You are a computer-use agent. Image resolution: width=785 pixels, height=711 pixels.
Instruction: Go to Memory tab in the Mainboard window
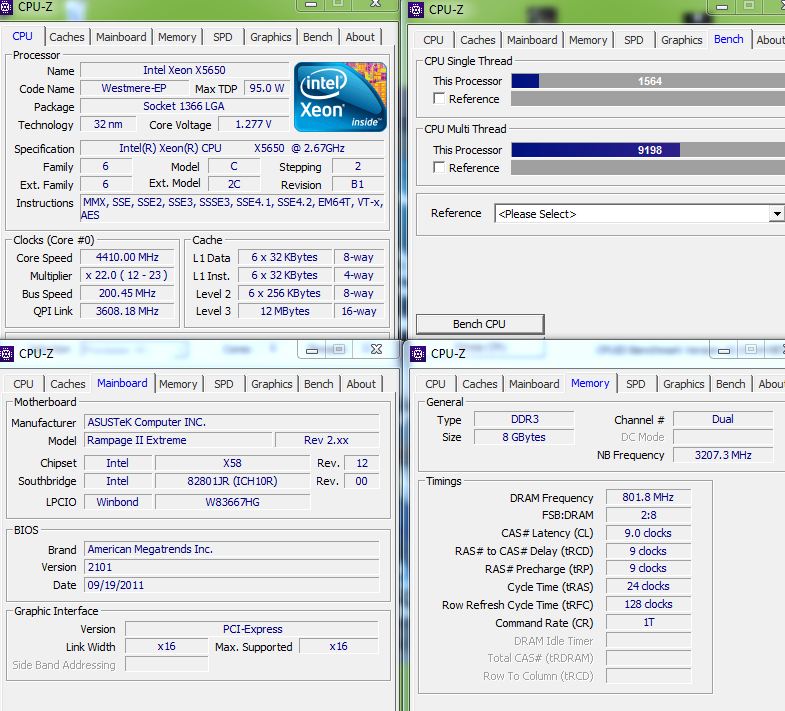[x=178, y=384]
